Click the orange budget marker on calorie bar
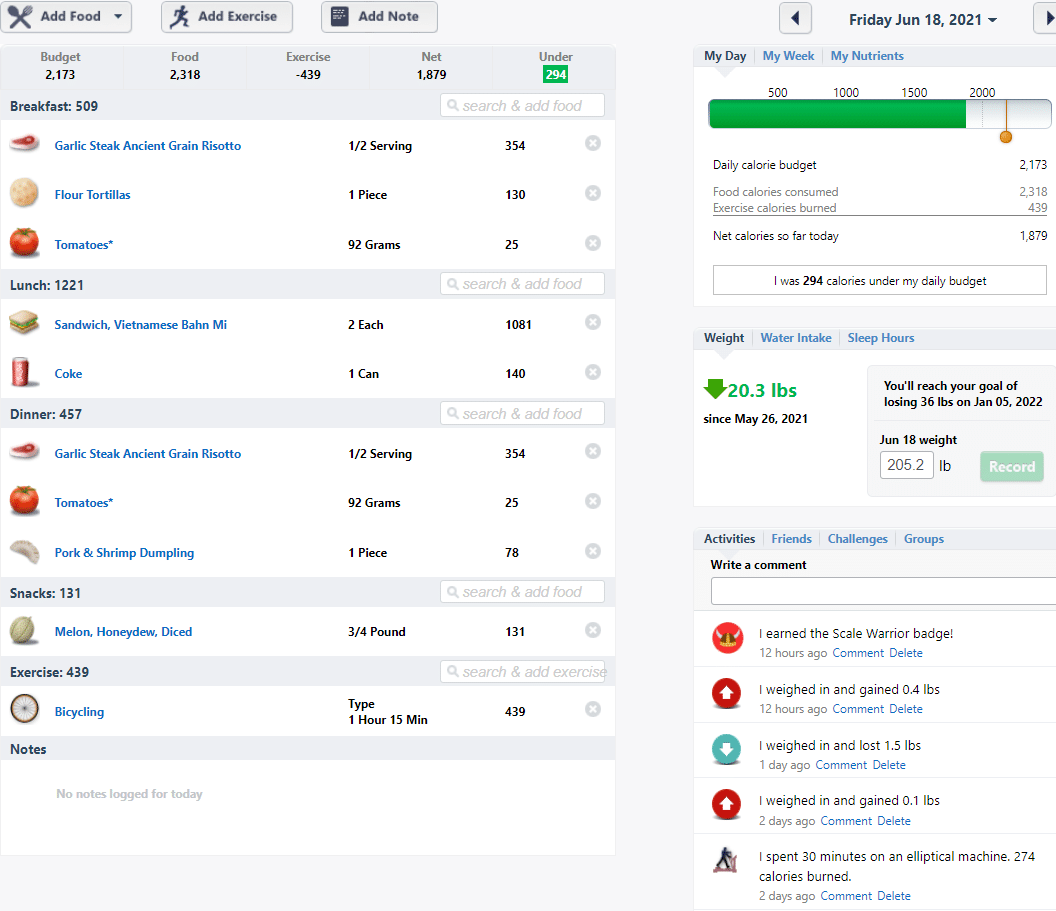1056x911 pixels. pos(1006,137)
